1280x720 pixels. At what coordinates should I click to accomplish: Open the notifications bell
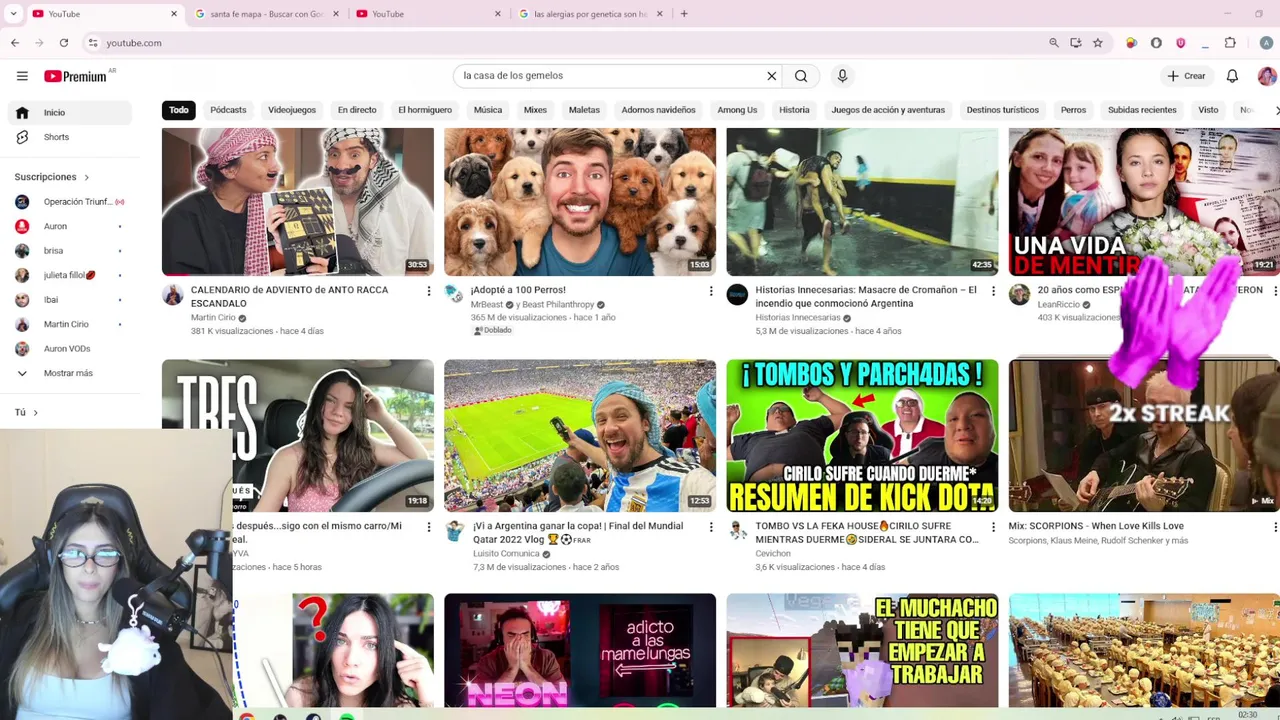(x=1232, y=76)
